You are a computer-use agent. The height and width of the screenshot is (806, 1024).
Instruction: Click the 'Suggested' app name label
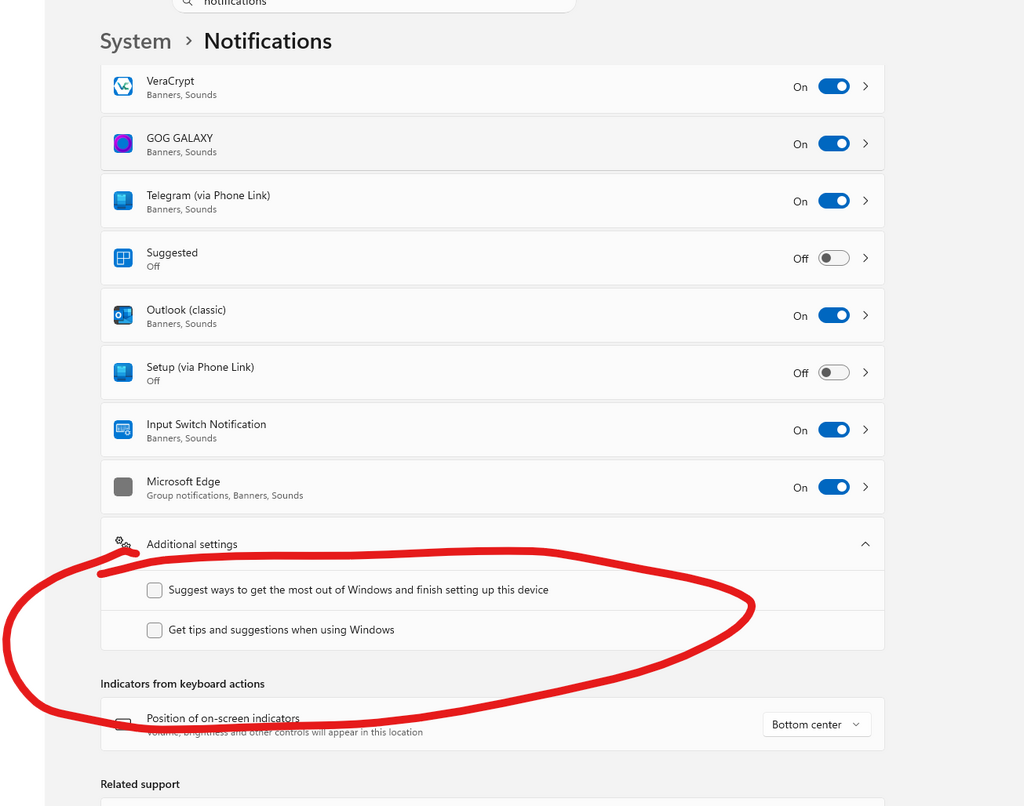[x=172, y=253]
